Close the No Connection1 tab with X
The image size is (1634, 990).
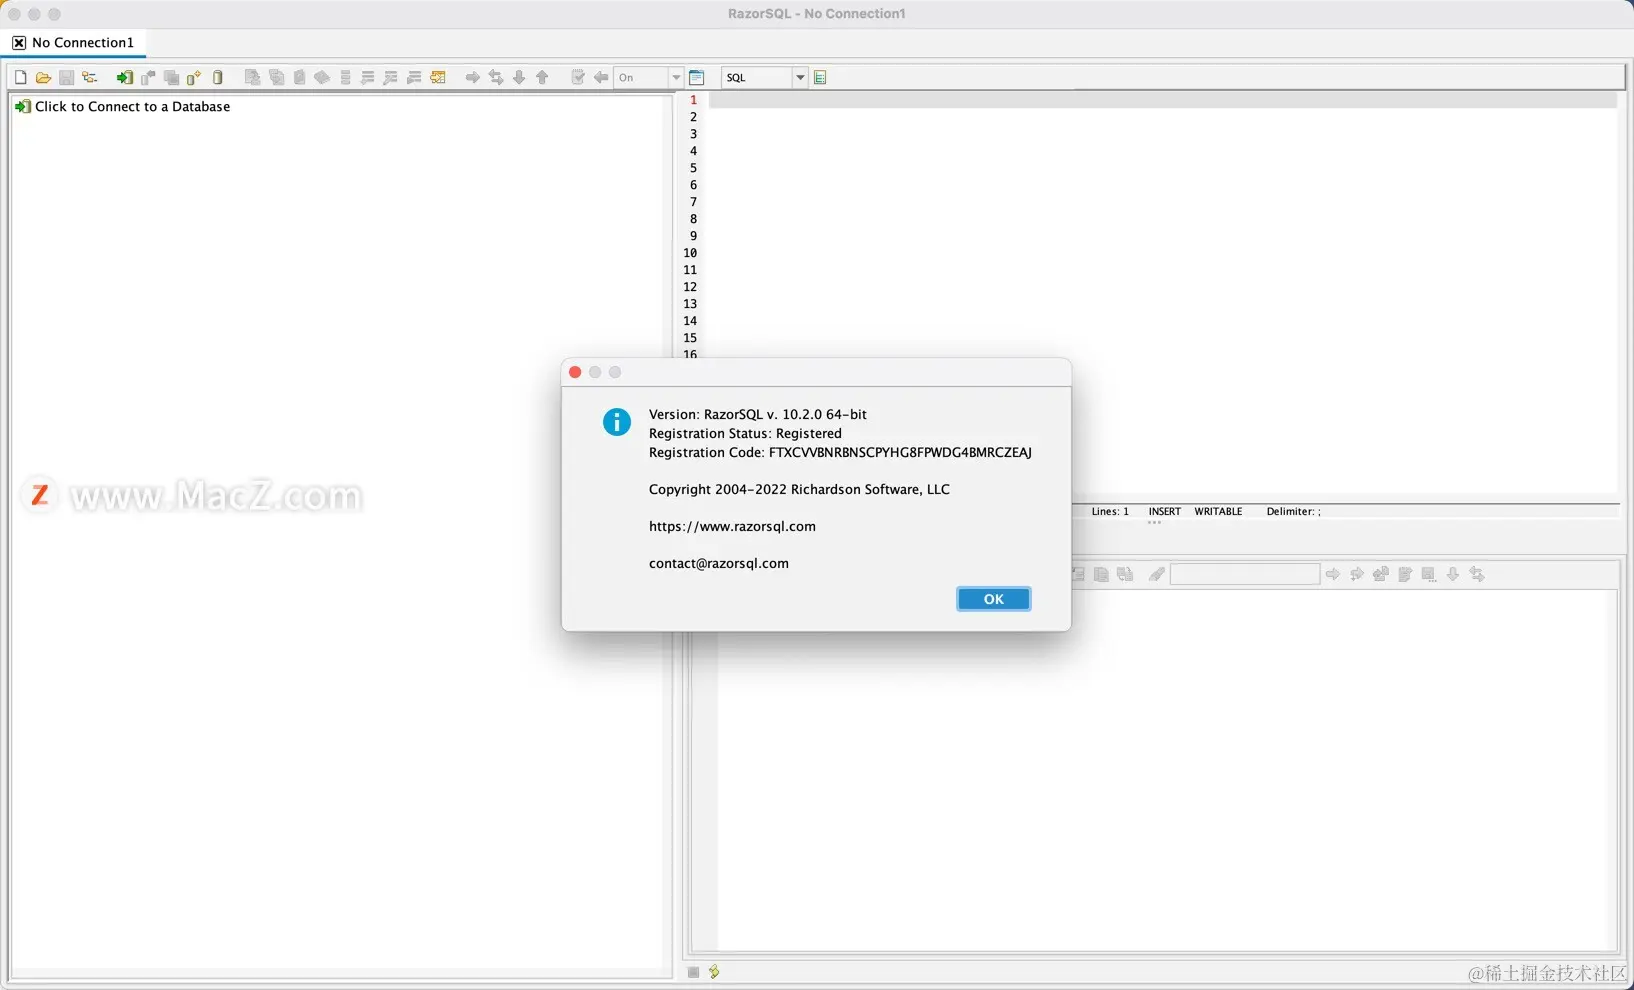pos(19,42)
